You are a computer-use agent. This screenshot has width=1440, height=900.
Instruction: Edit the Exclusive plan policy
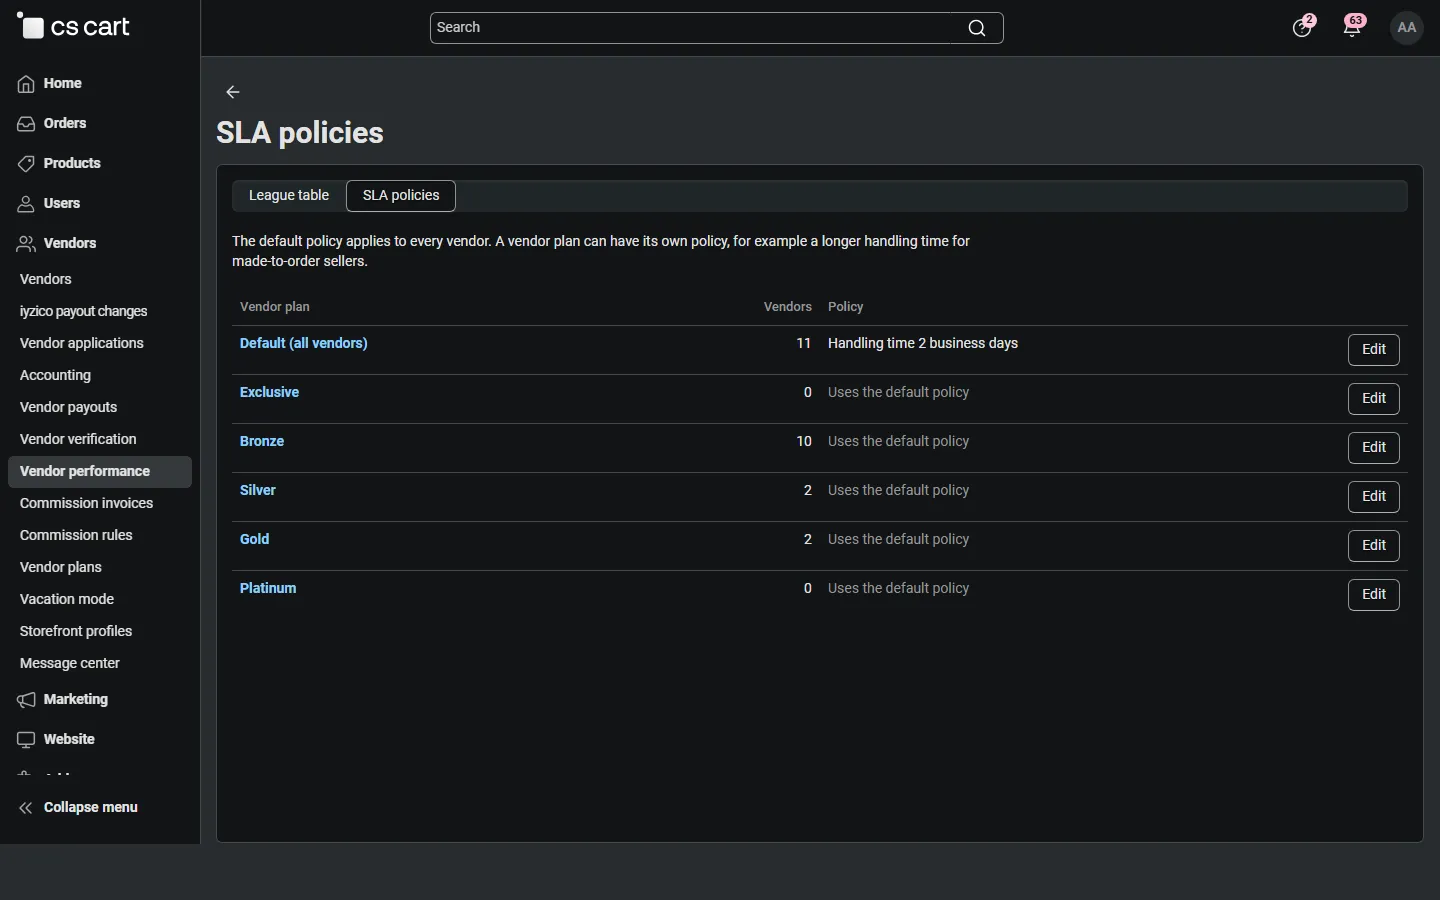(x=1374, y=399)
